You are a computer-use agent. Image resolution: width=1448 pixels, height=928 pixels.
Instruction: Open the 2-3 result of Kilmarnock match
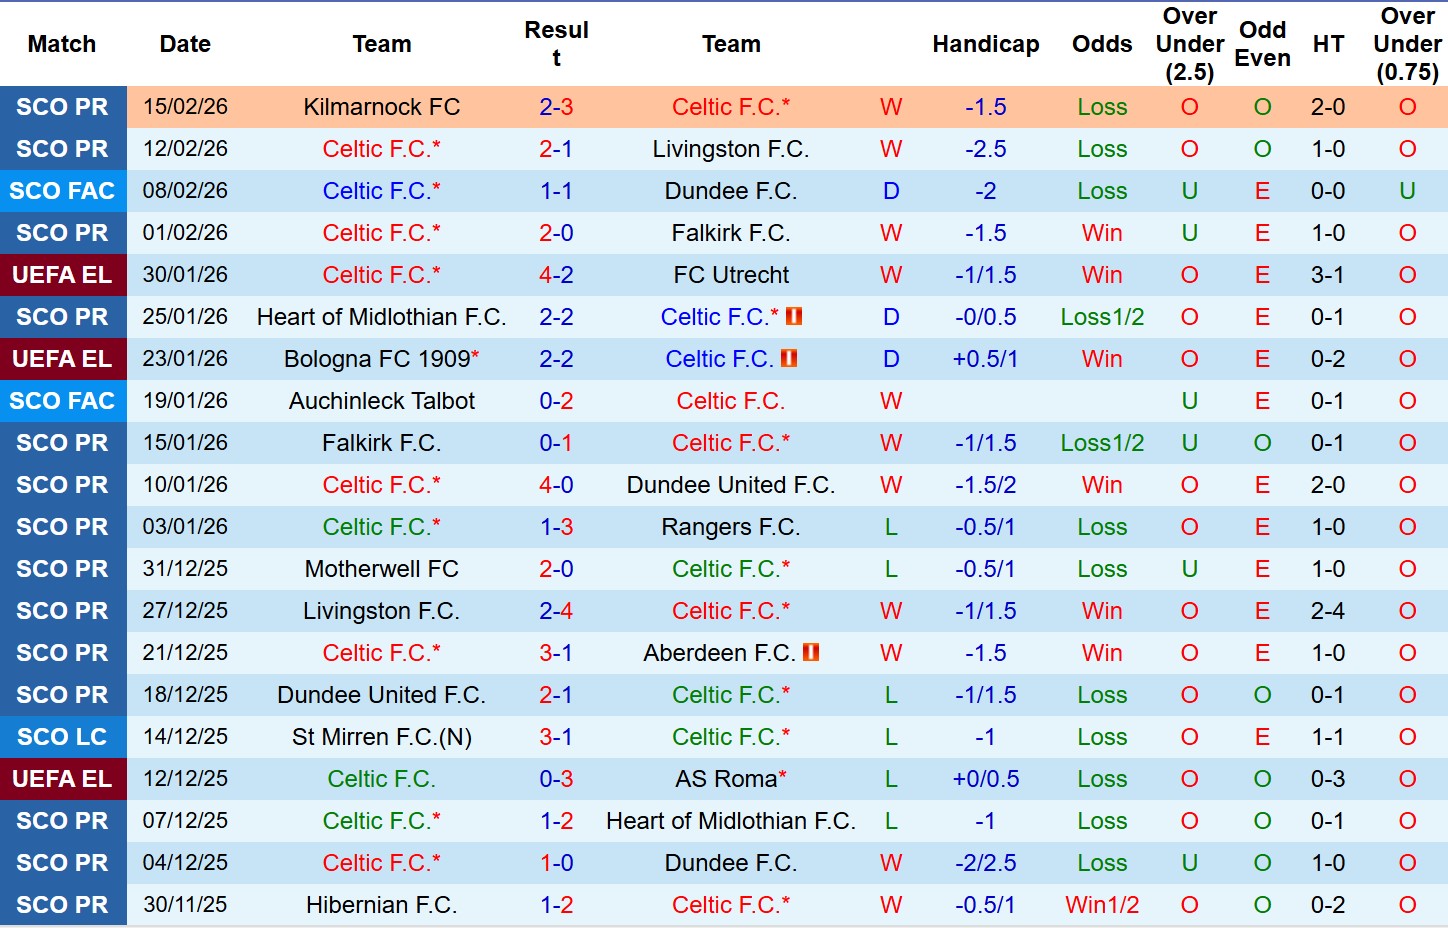click(556, 107)
